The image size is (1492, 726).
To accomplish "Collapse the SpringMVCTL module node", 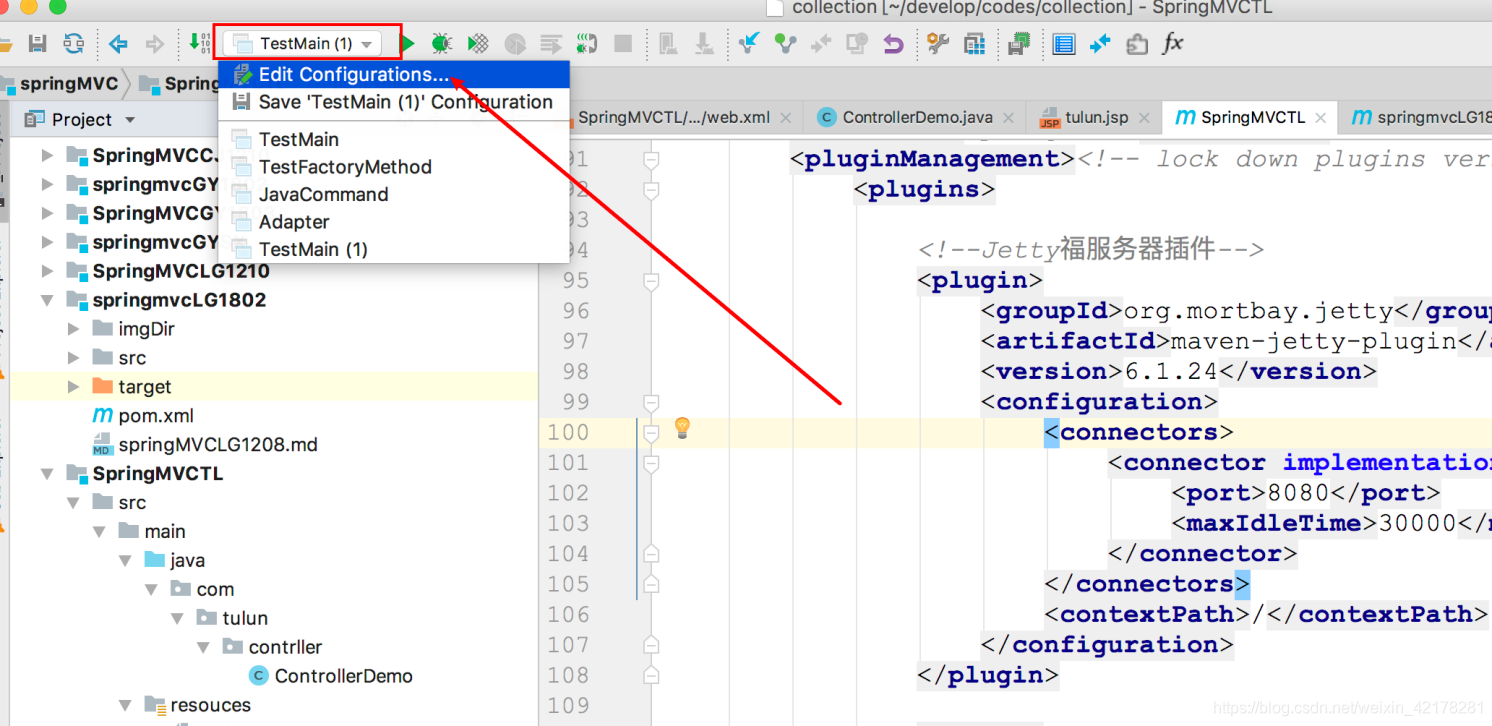I will (47, 474).
